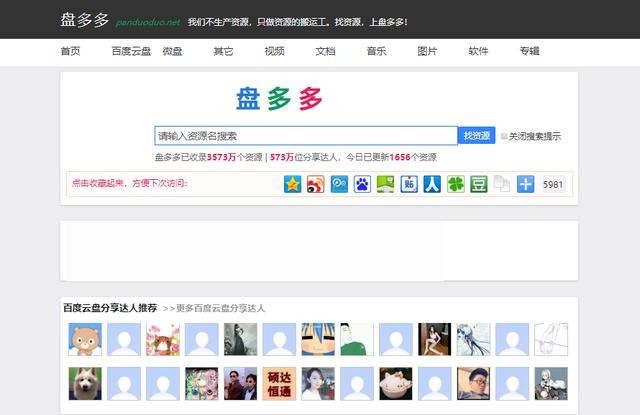Click the panduoduo.net header link
Viewport: 640px width, 415px height.
tap(148, 22)
